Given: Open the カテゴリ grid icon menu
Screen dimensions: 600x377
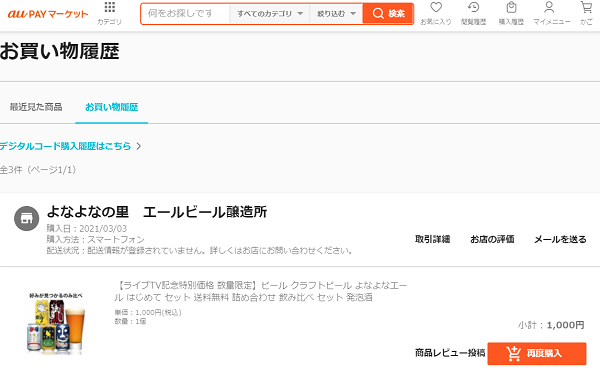Looking at the screenshot, I should [109, 13].
